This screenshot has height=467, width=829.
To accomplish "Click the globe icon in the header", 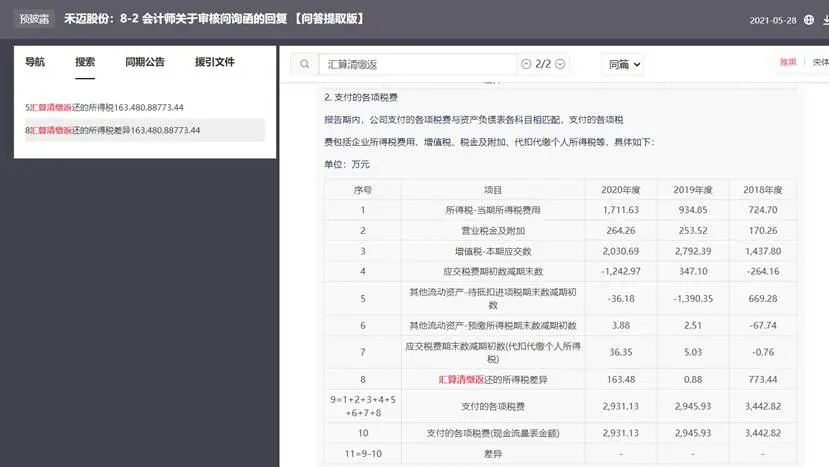I will pos(809,20).
